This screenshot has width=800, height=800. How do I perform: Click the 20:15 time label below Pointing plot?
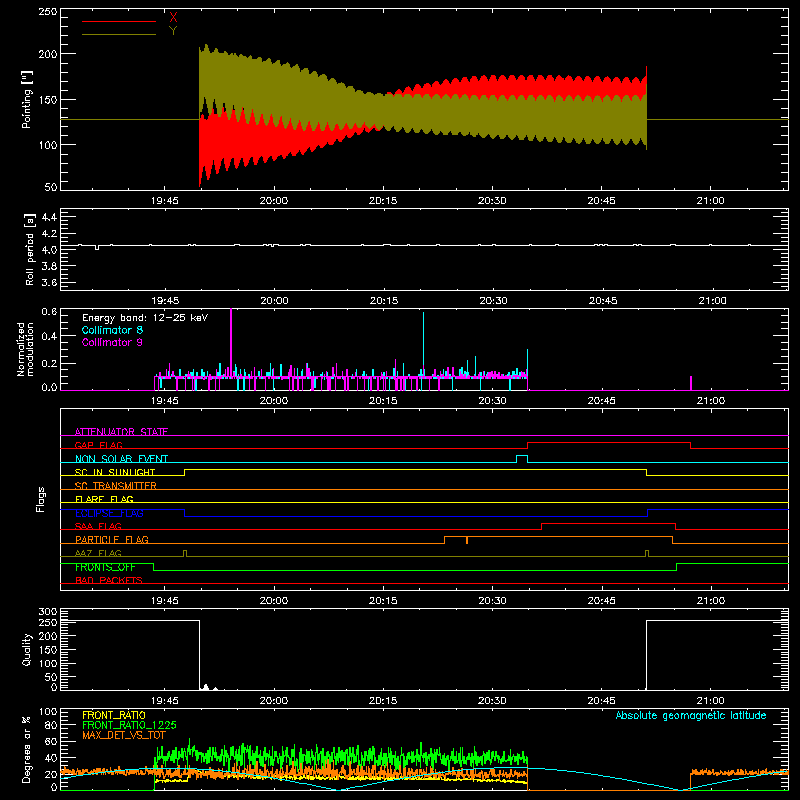tap(383, 201)
